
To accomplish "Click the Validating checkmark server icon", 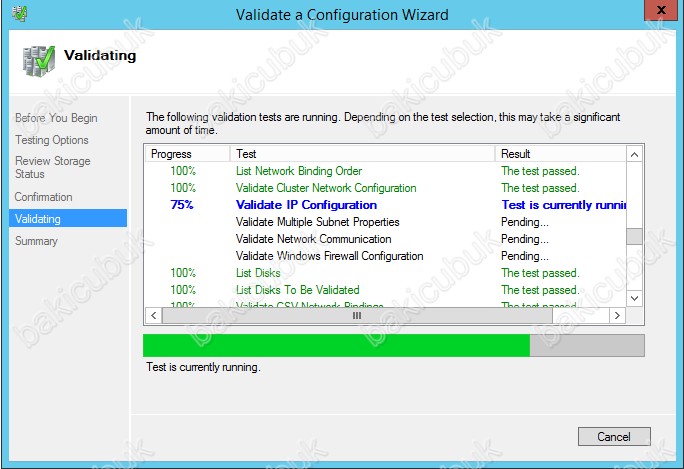I will (38, 59).
